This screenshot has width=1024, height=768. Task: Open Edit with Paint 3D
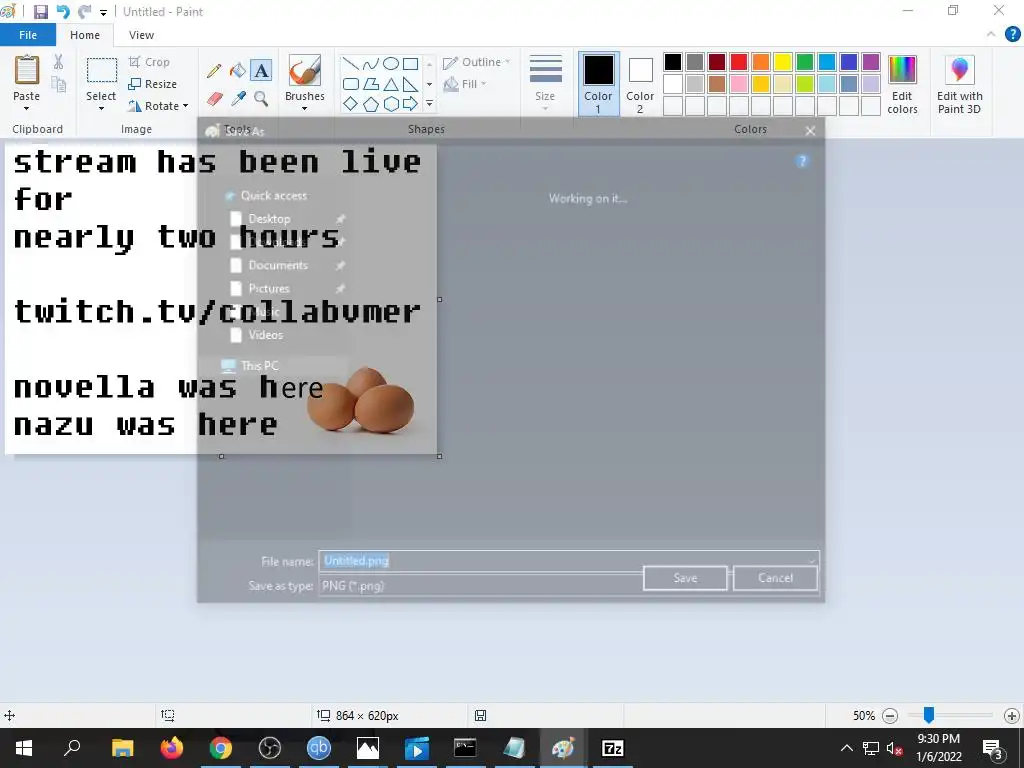959,85
